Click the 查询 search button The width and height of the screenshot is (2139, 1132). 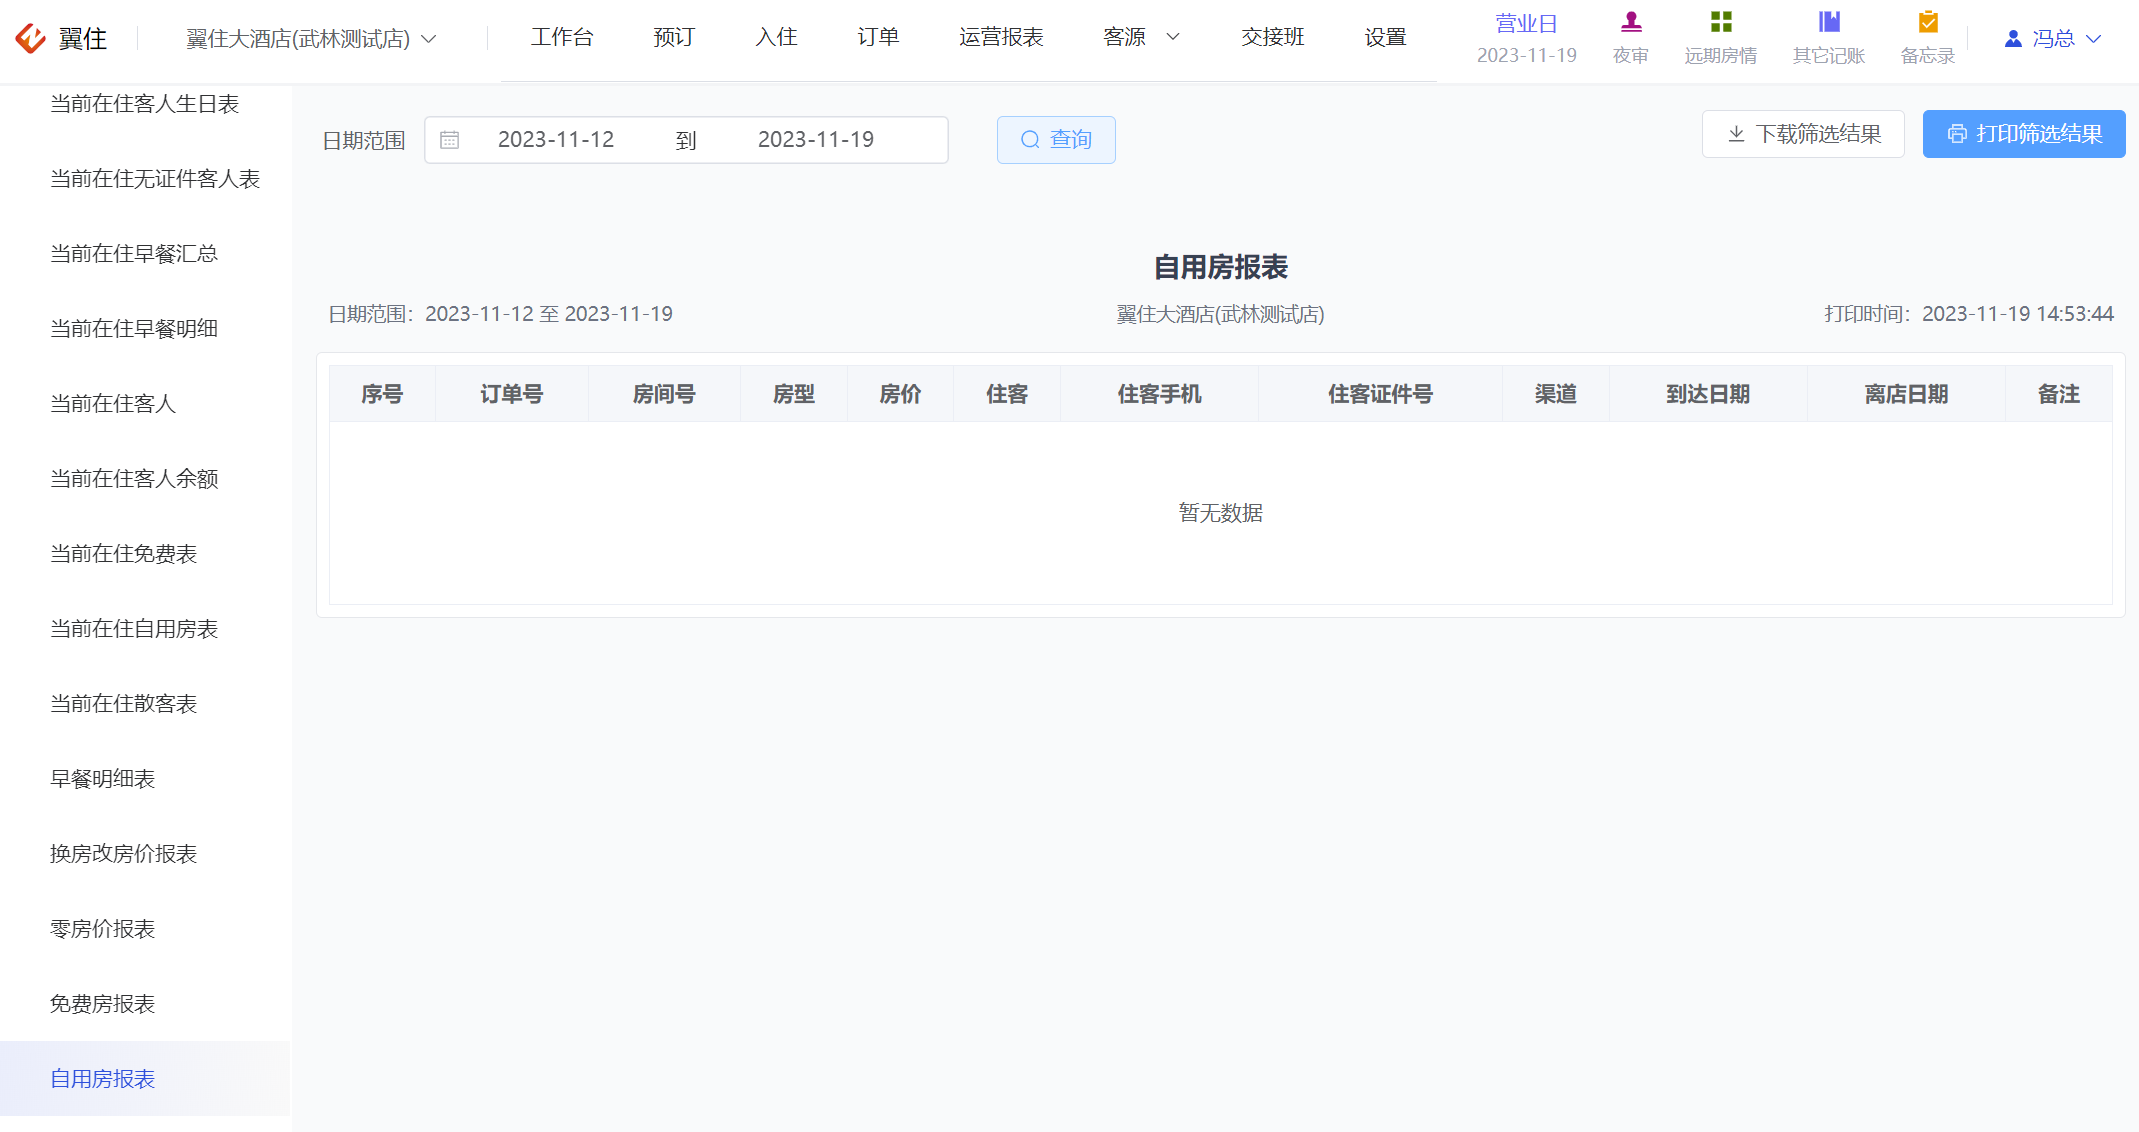(x=1056, y=140)
